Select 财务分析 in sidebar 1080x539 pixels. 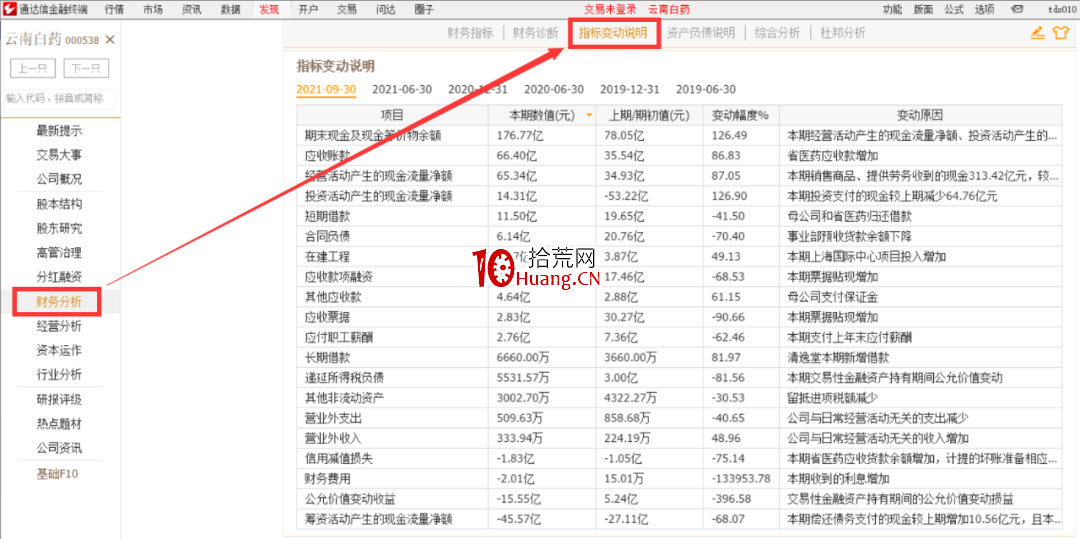click(x=59, y=302)
